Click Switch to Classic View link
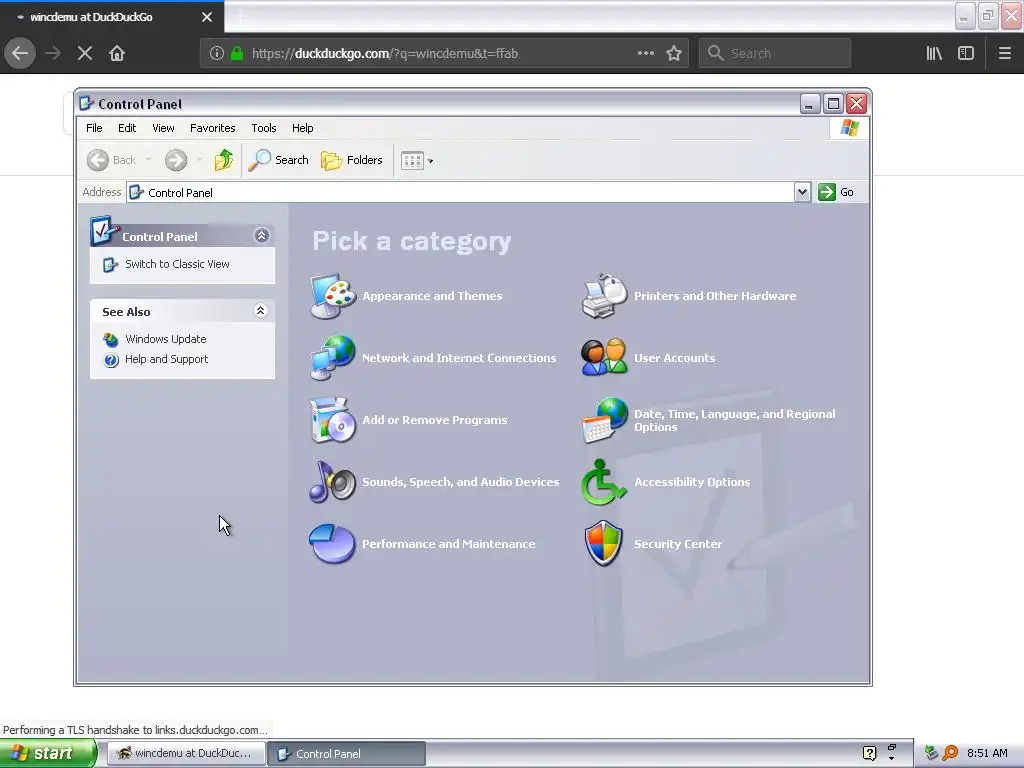 (177, 264)
